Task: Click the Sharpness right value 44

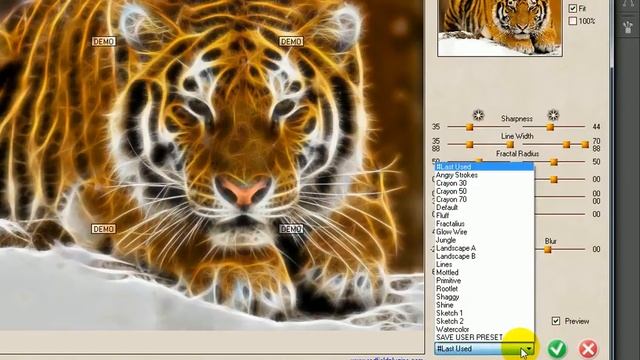Action: click(x=596, y=127)
